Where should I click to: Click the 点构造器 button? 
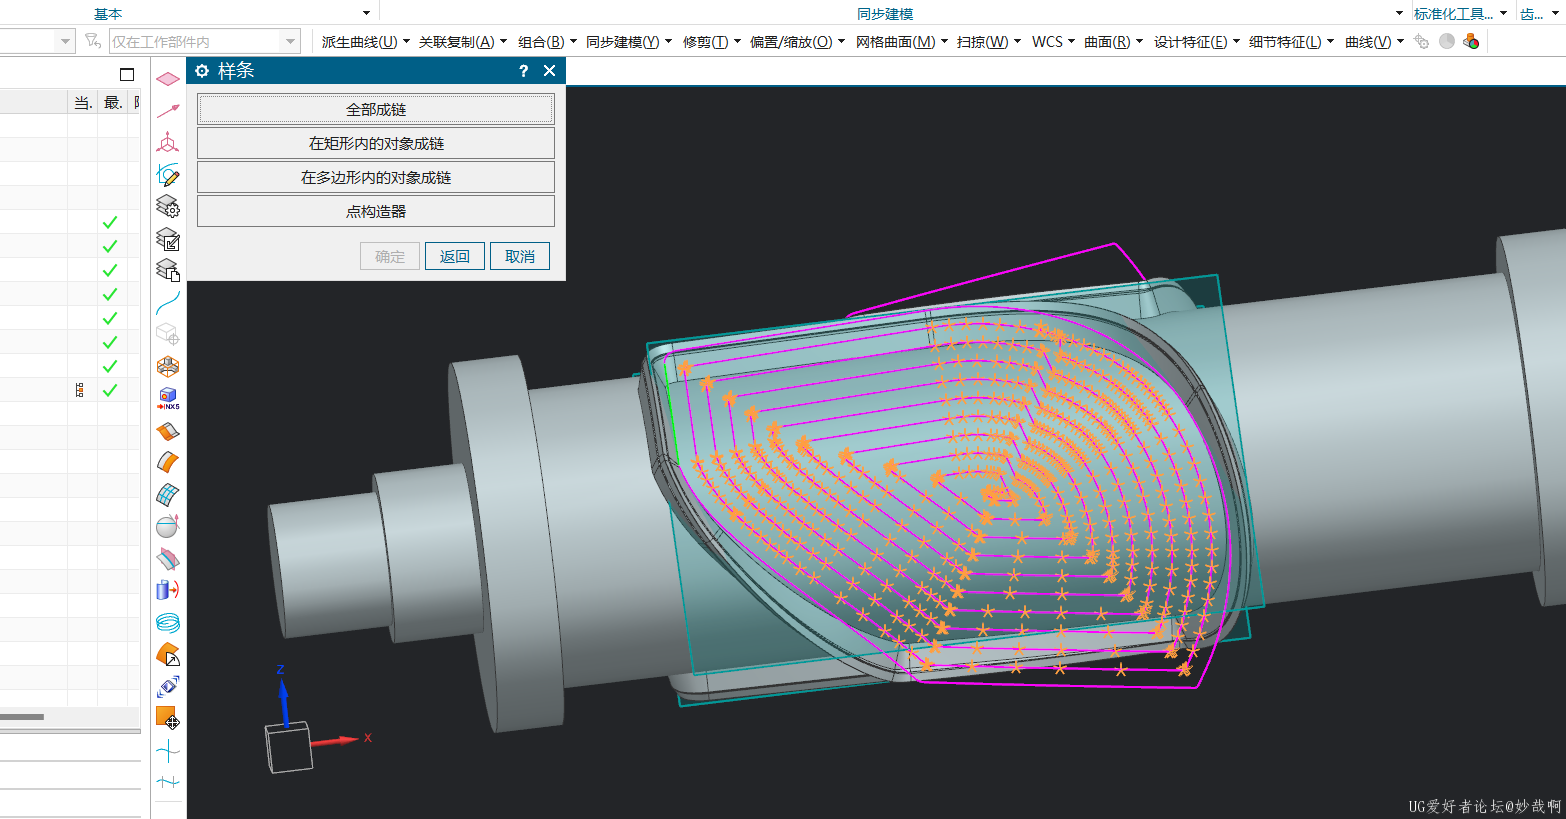pyautogui.click(x=376, y=211)
